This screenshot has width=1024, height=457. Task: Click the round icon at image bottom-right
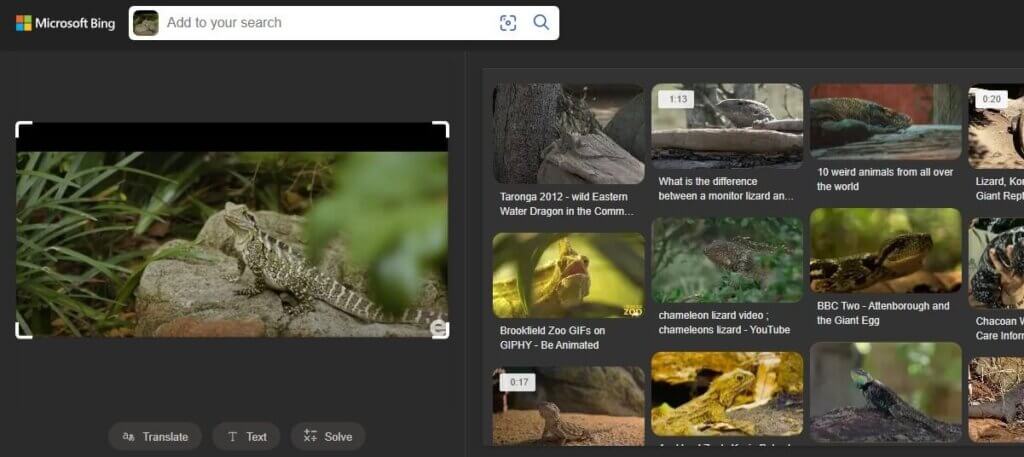tap(438, 329)
